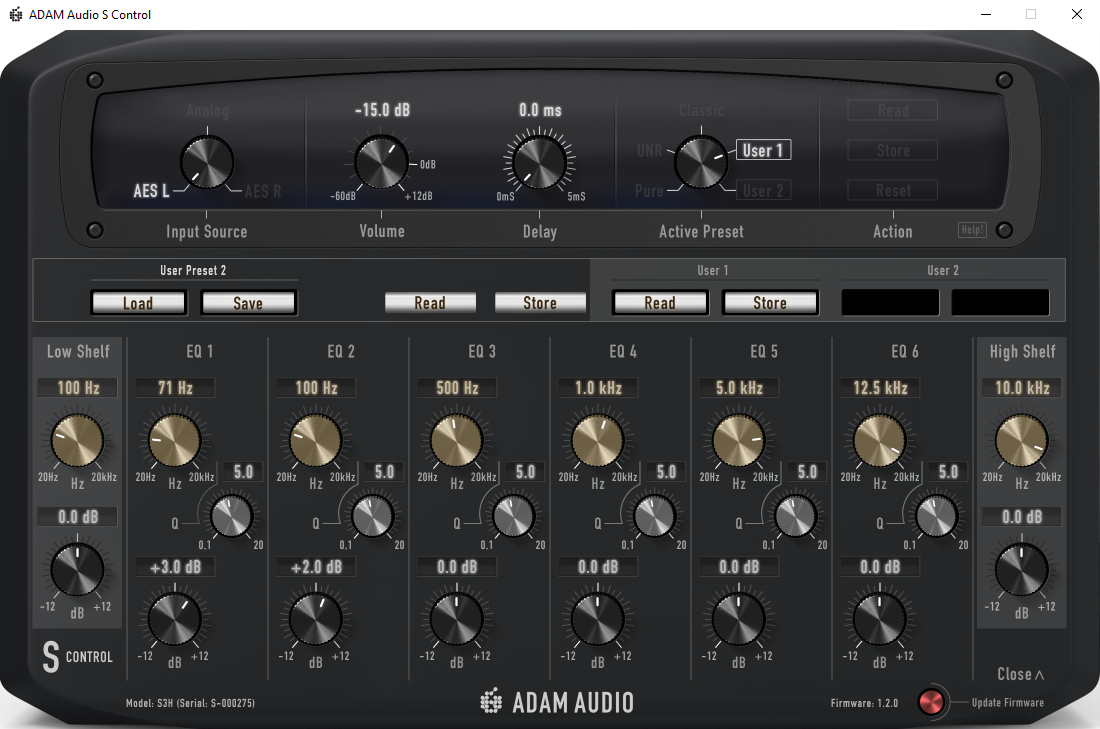The image size is (1100, 729).
Task: Click the middle Read button beside Save
Action: tap(430, 302)
